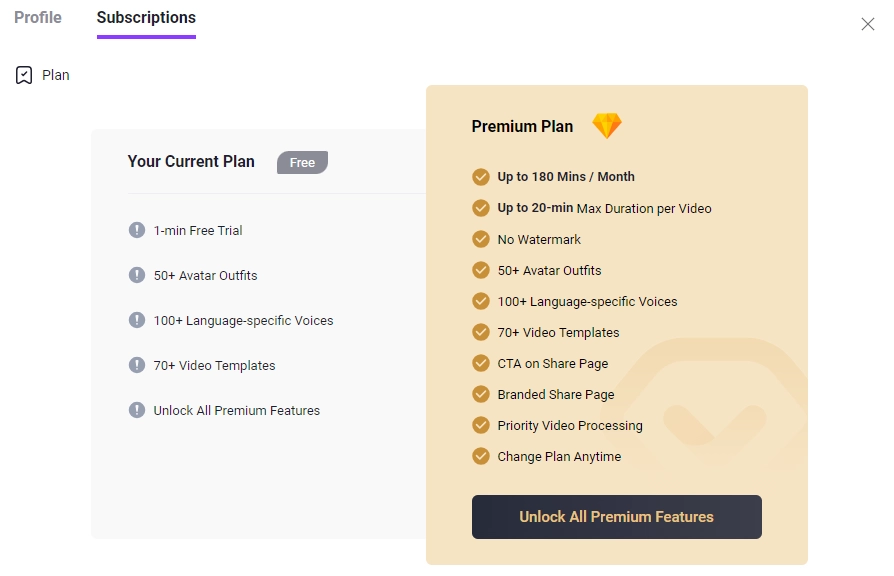Click the Your Current Plan heading
This screenshot has width=894, height=576.
point(191,161)
